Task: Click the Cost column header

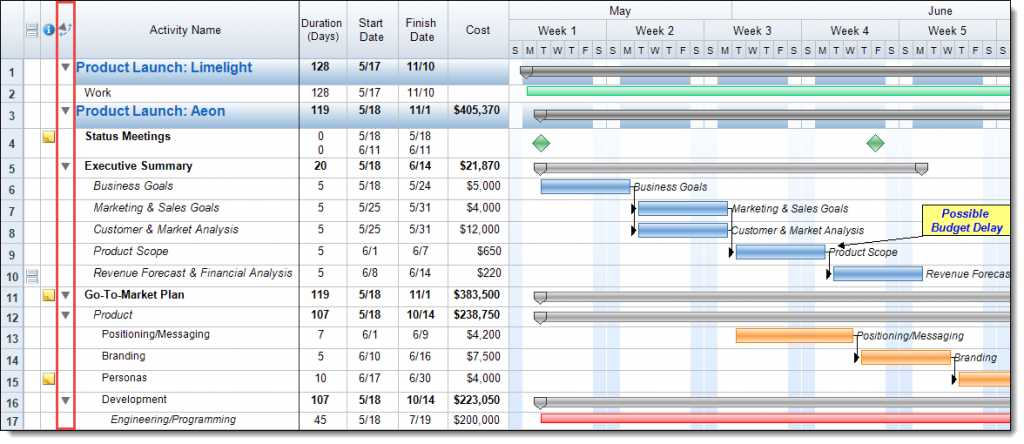Action: (478, 30)
